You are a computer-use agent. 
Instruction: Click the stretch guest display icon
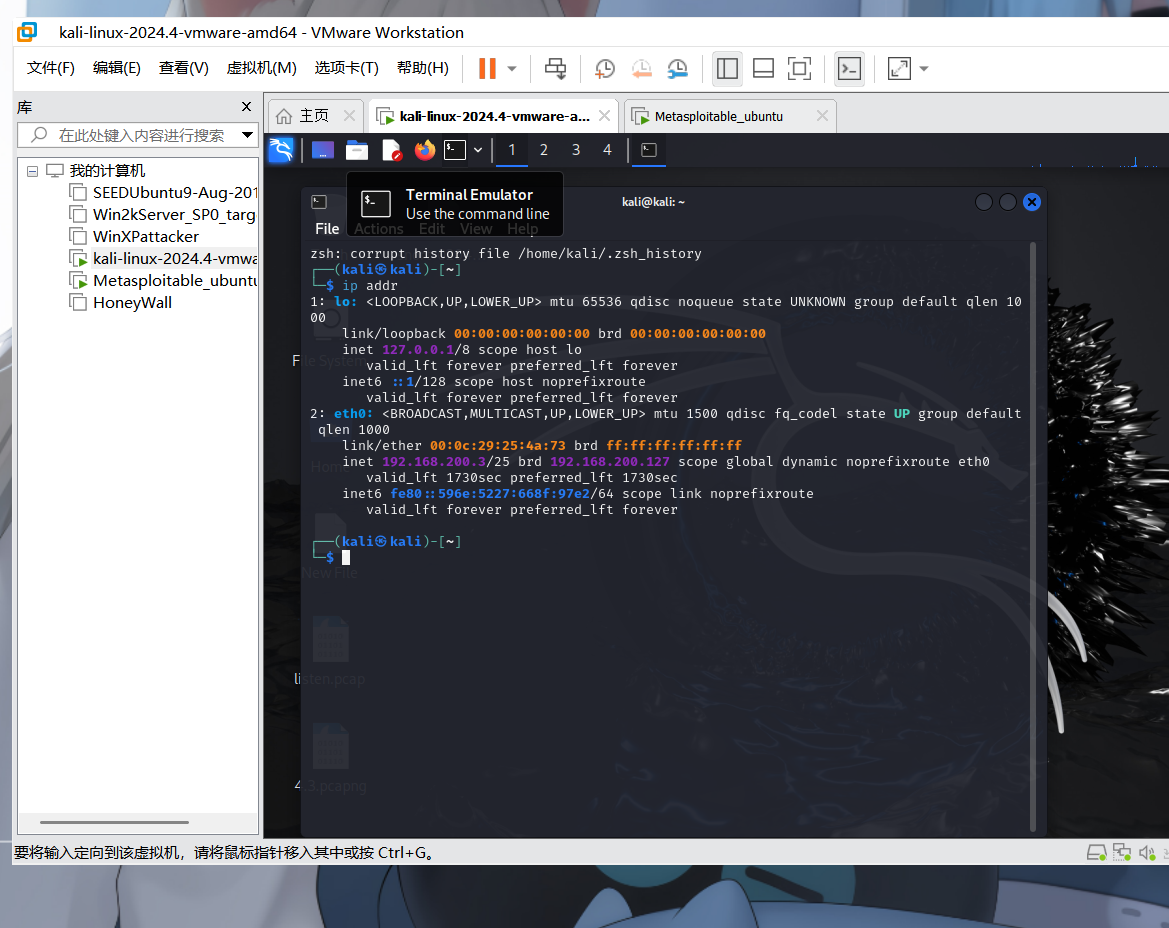pyautogui.click(x=899, y=69)
